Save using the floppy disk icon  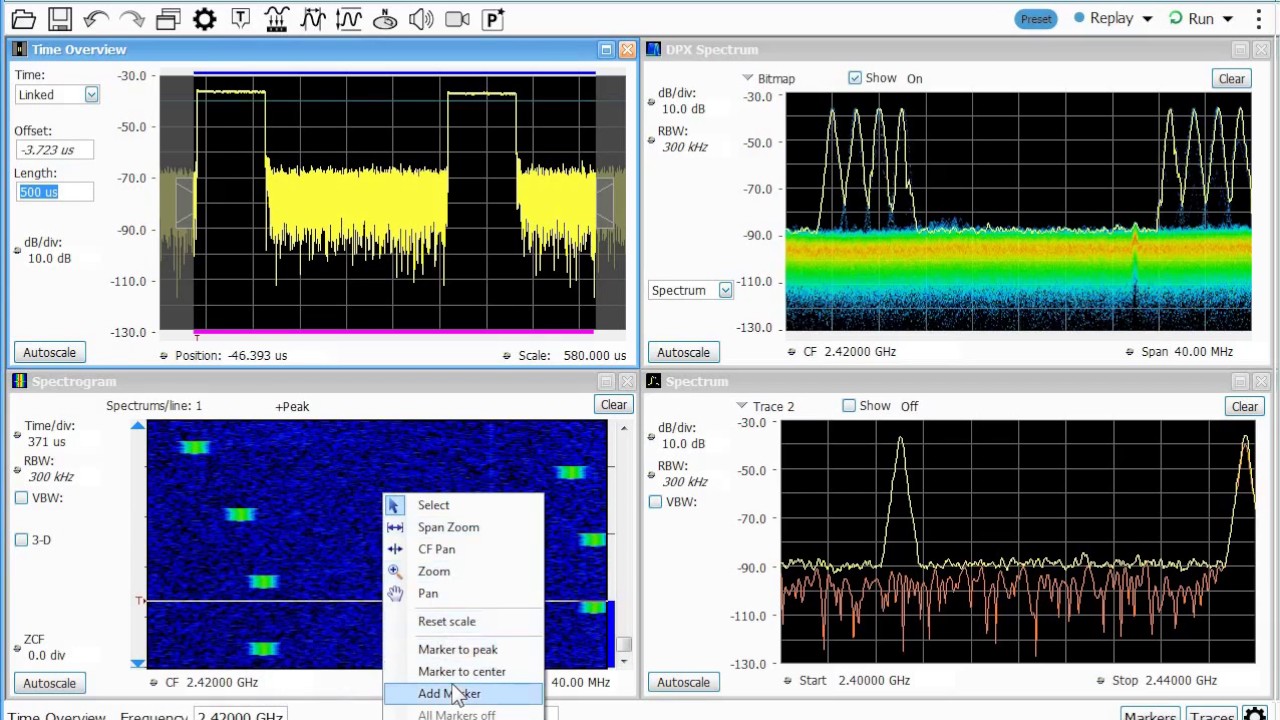click(59, 18)
